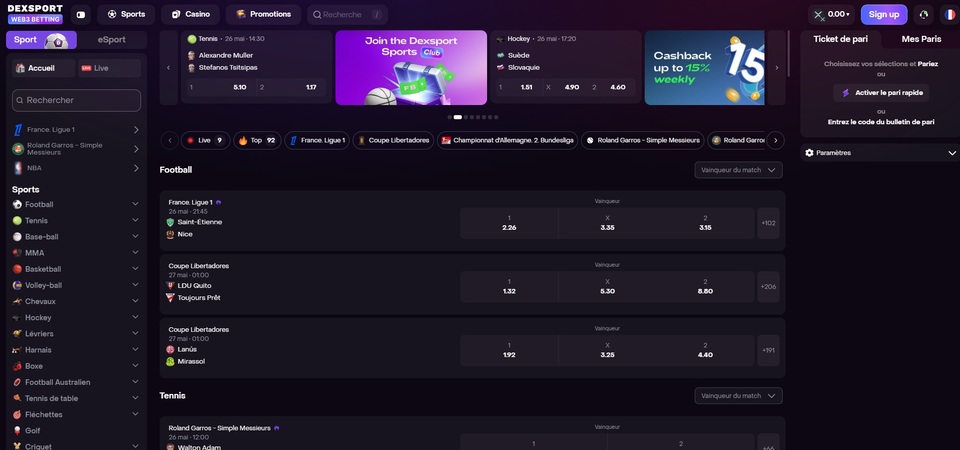Click the Tennis de table paddle icon

tap(17, 398)
